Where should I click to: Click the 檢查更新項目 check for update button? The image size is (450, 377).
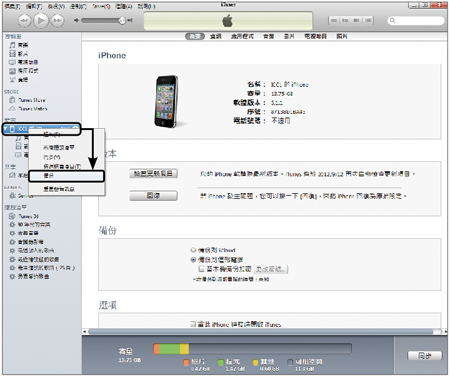[153, 174]
